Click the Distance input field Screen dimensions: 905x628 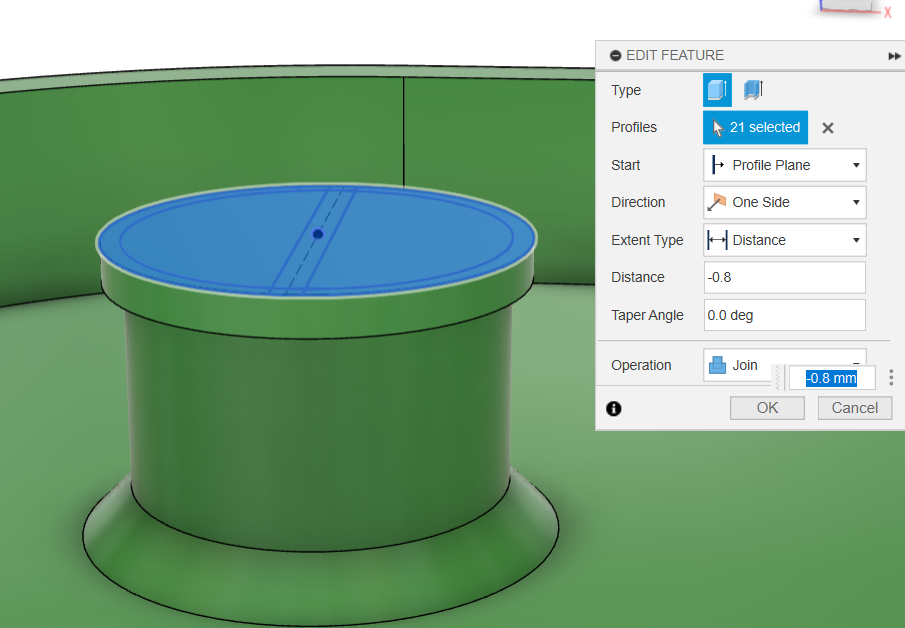coord(785,277)
